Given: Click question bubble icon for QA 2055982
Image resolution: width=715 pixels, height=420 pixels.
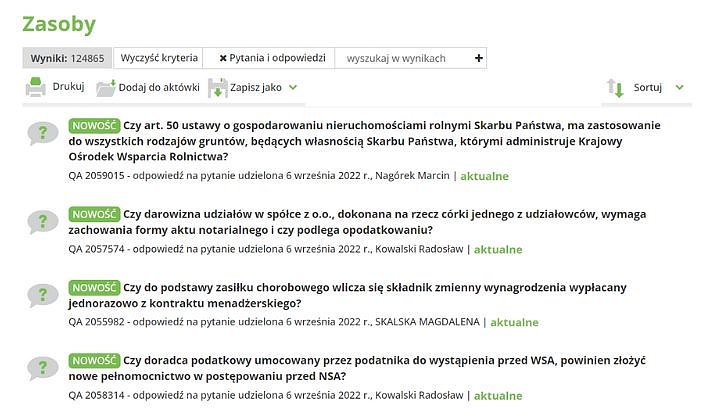Looking at the screenshot, I should pos(42,294).
